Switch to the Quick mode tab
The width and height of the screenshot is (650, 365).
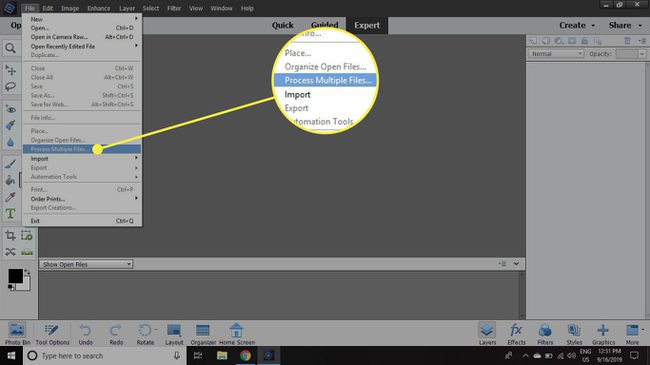coord(283,25)
